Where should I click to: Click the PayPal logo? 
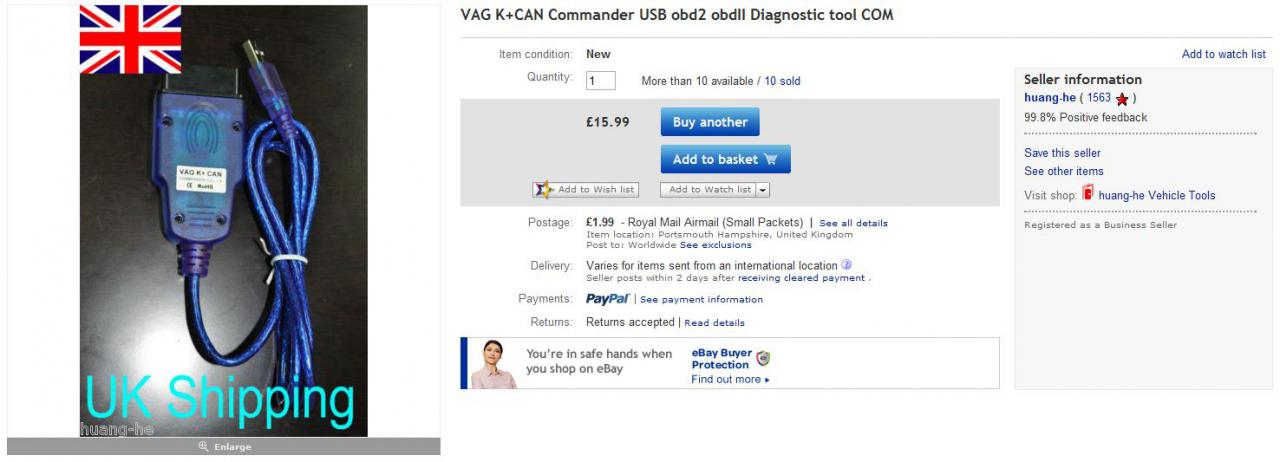(607, 299)
